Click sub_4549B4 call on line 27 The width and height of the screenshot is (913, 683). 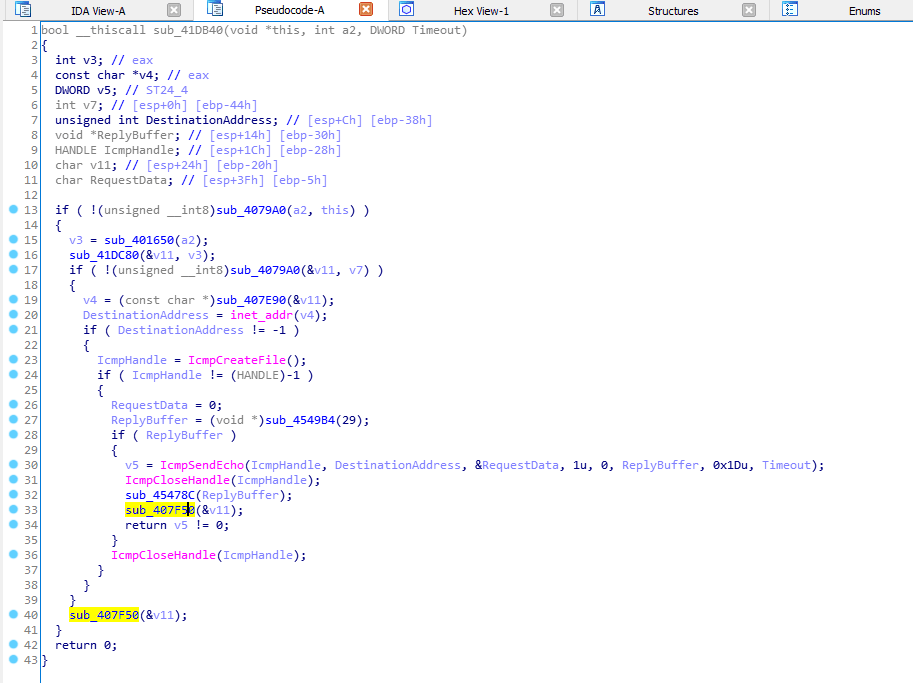(300, 420)
